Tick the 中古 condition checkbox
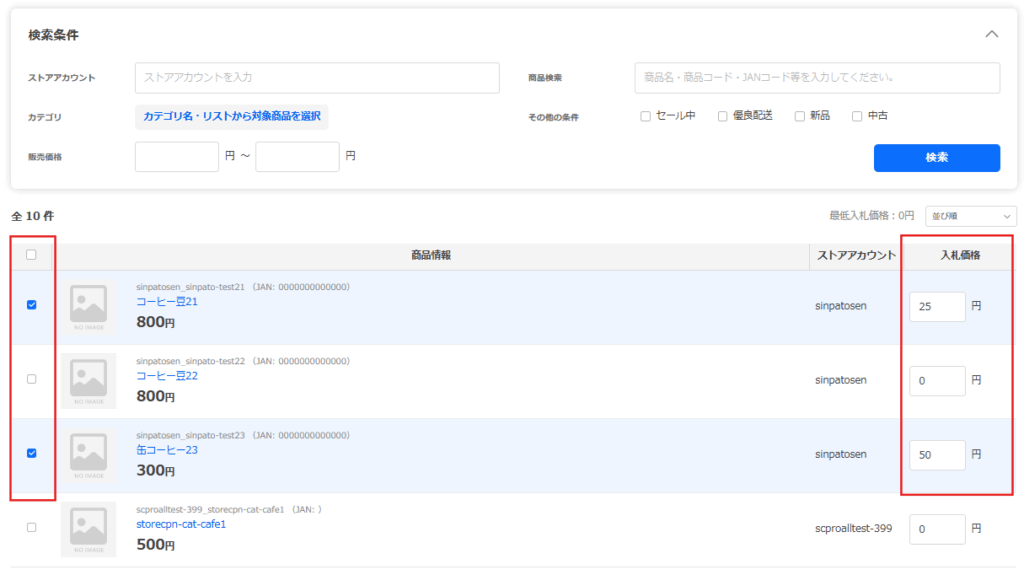 click(x=857, y=116)
